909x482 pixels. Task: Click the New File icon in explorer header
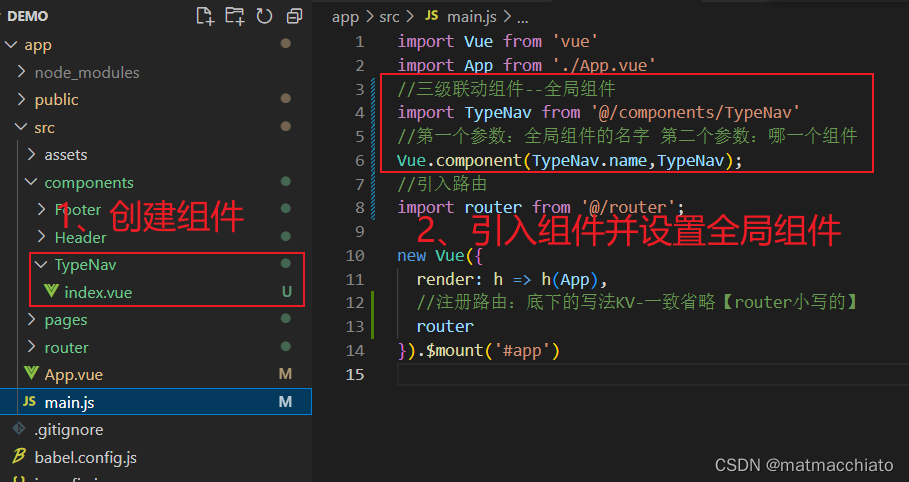click(x=205, y=16)
